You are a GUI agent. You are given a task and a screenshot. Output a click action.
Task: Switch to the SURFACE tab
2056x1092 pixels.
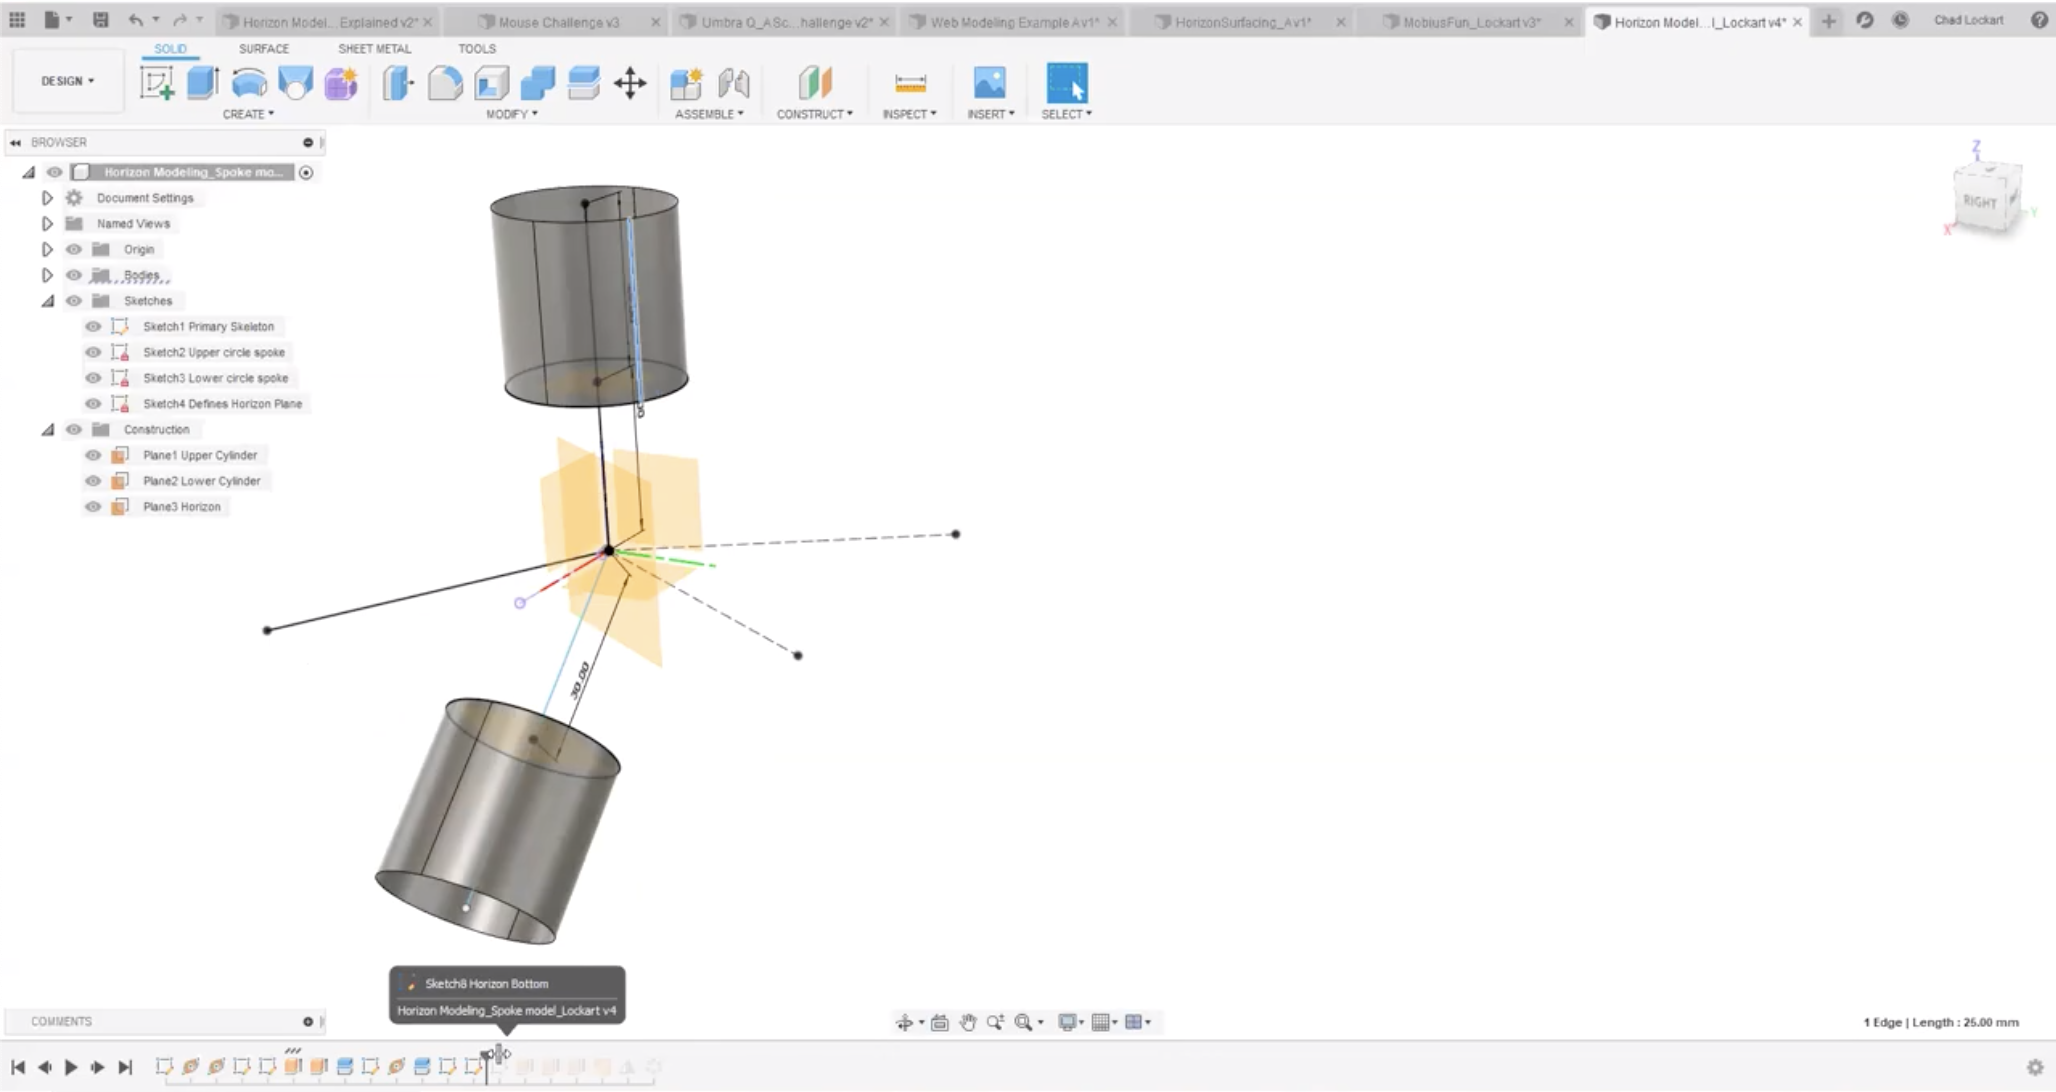pyautogui.click(x=264, y=48)
